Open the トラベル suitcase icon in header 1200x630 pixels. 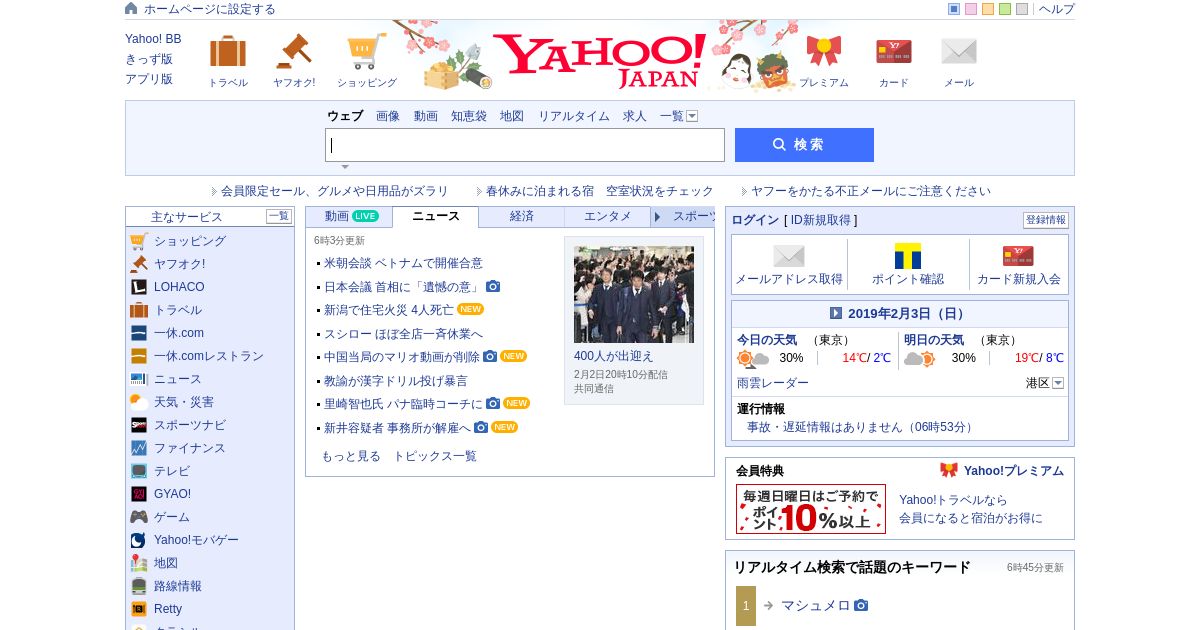(228, 51)
